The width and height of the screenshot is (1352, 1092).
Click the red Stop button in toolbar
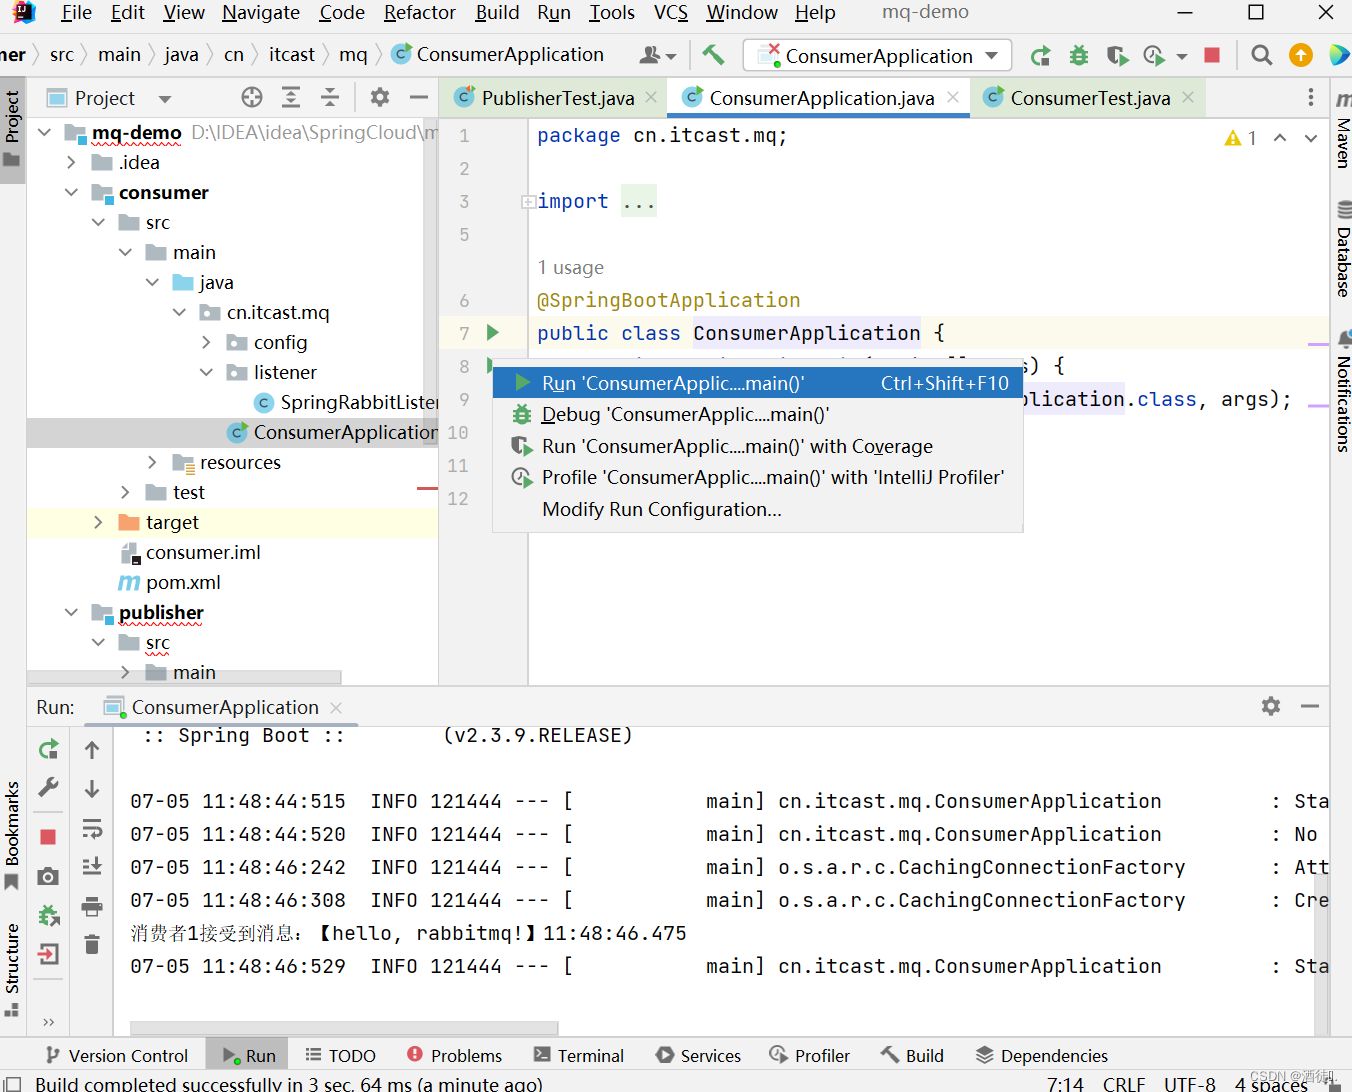tap(1212, 55)
